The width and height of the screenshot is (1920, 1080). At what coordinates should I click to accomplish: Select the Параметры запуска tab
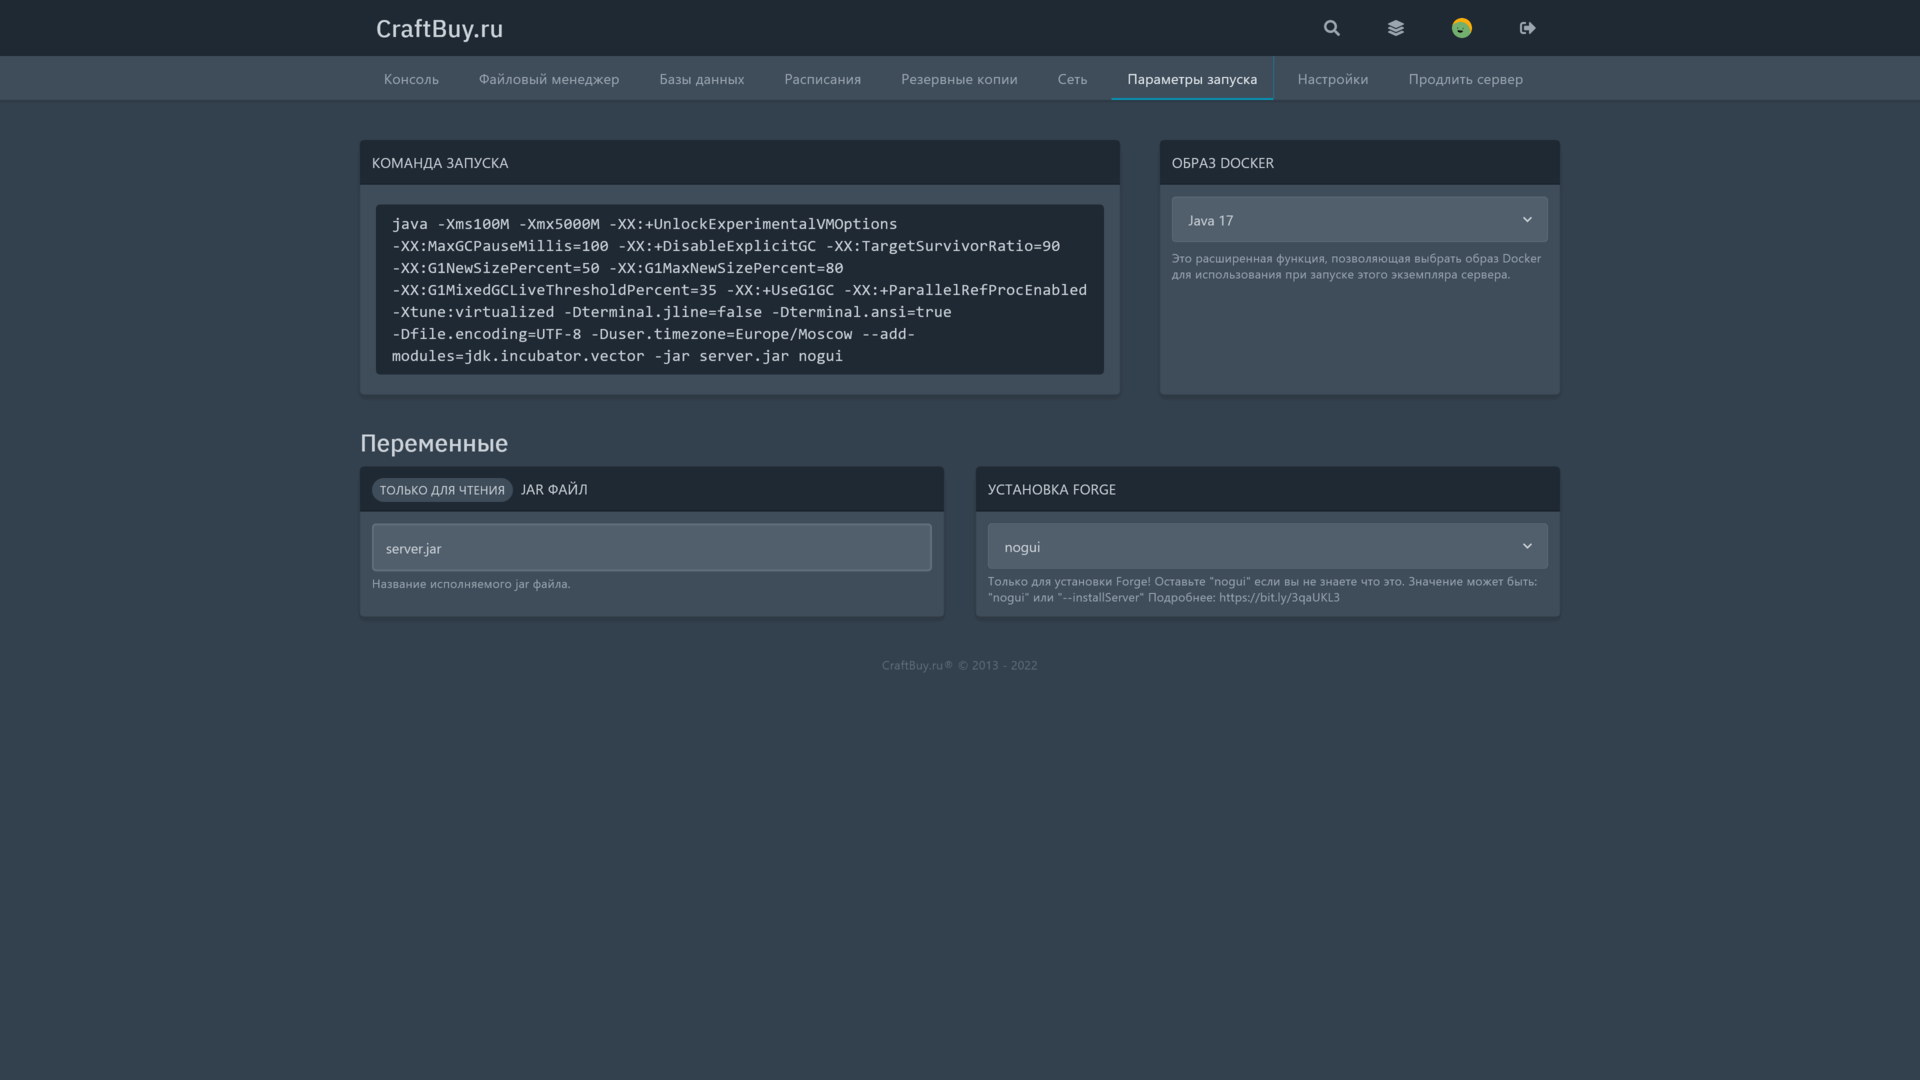coord(1192,79)
